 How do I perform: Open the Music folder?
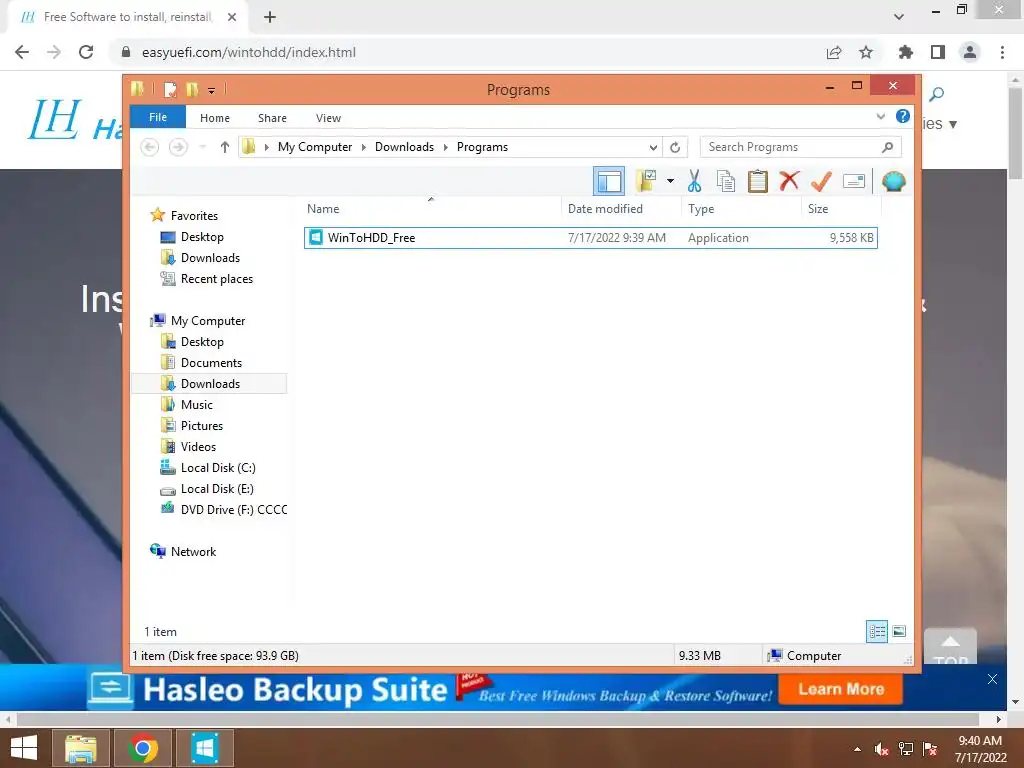[197, 404]
